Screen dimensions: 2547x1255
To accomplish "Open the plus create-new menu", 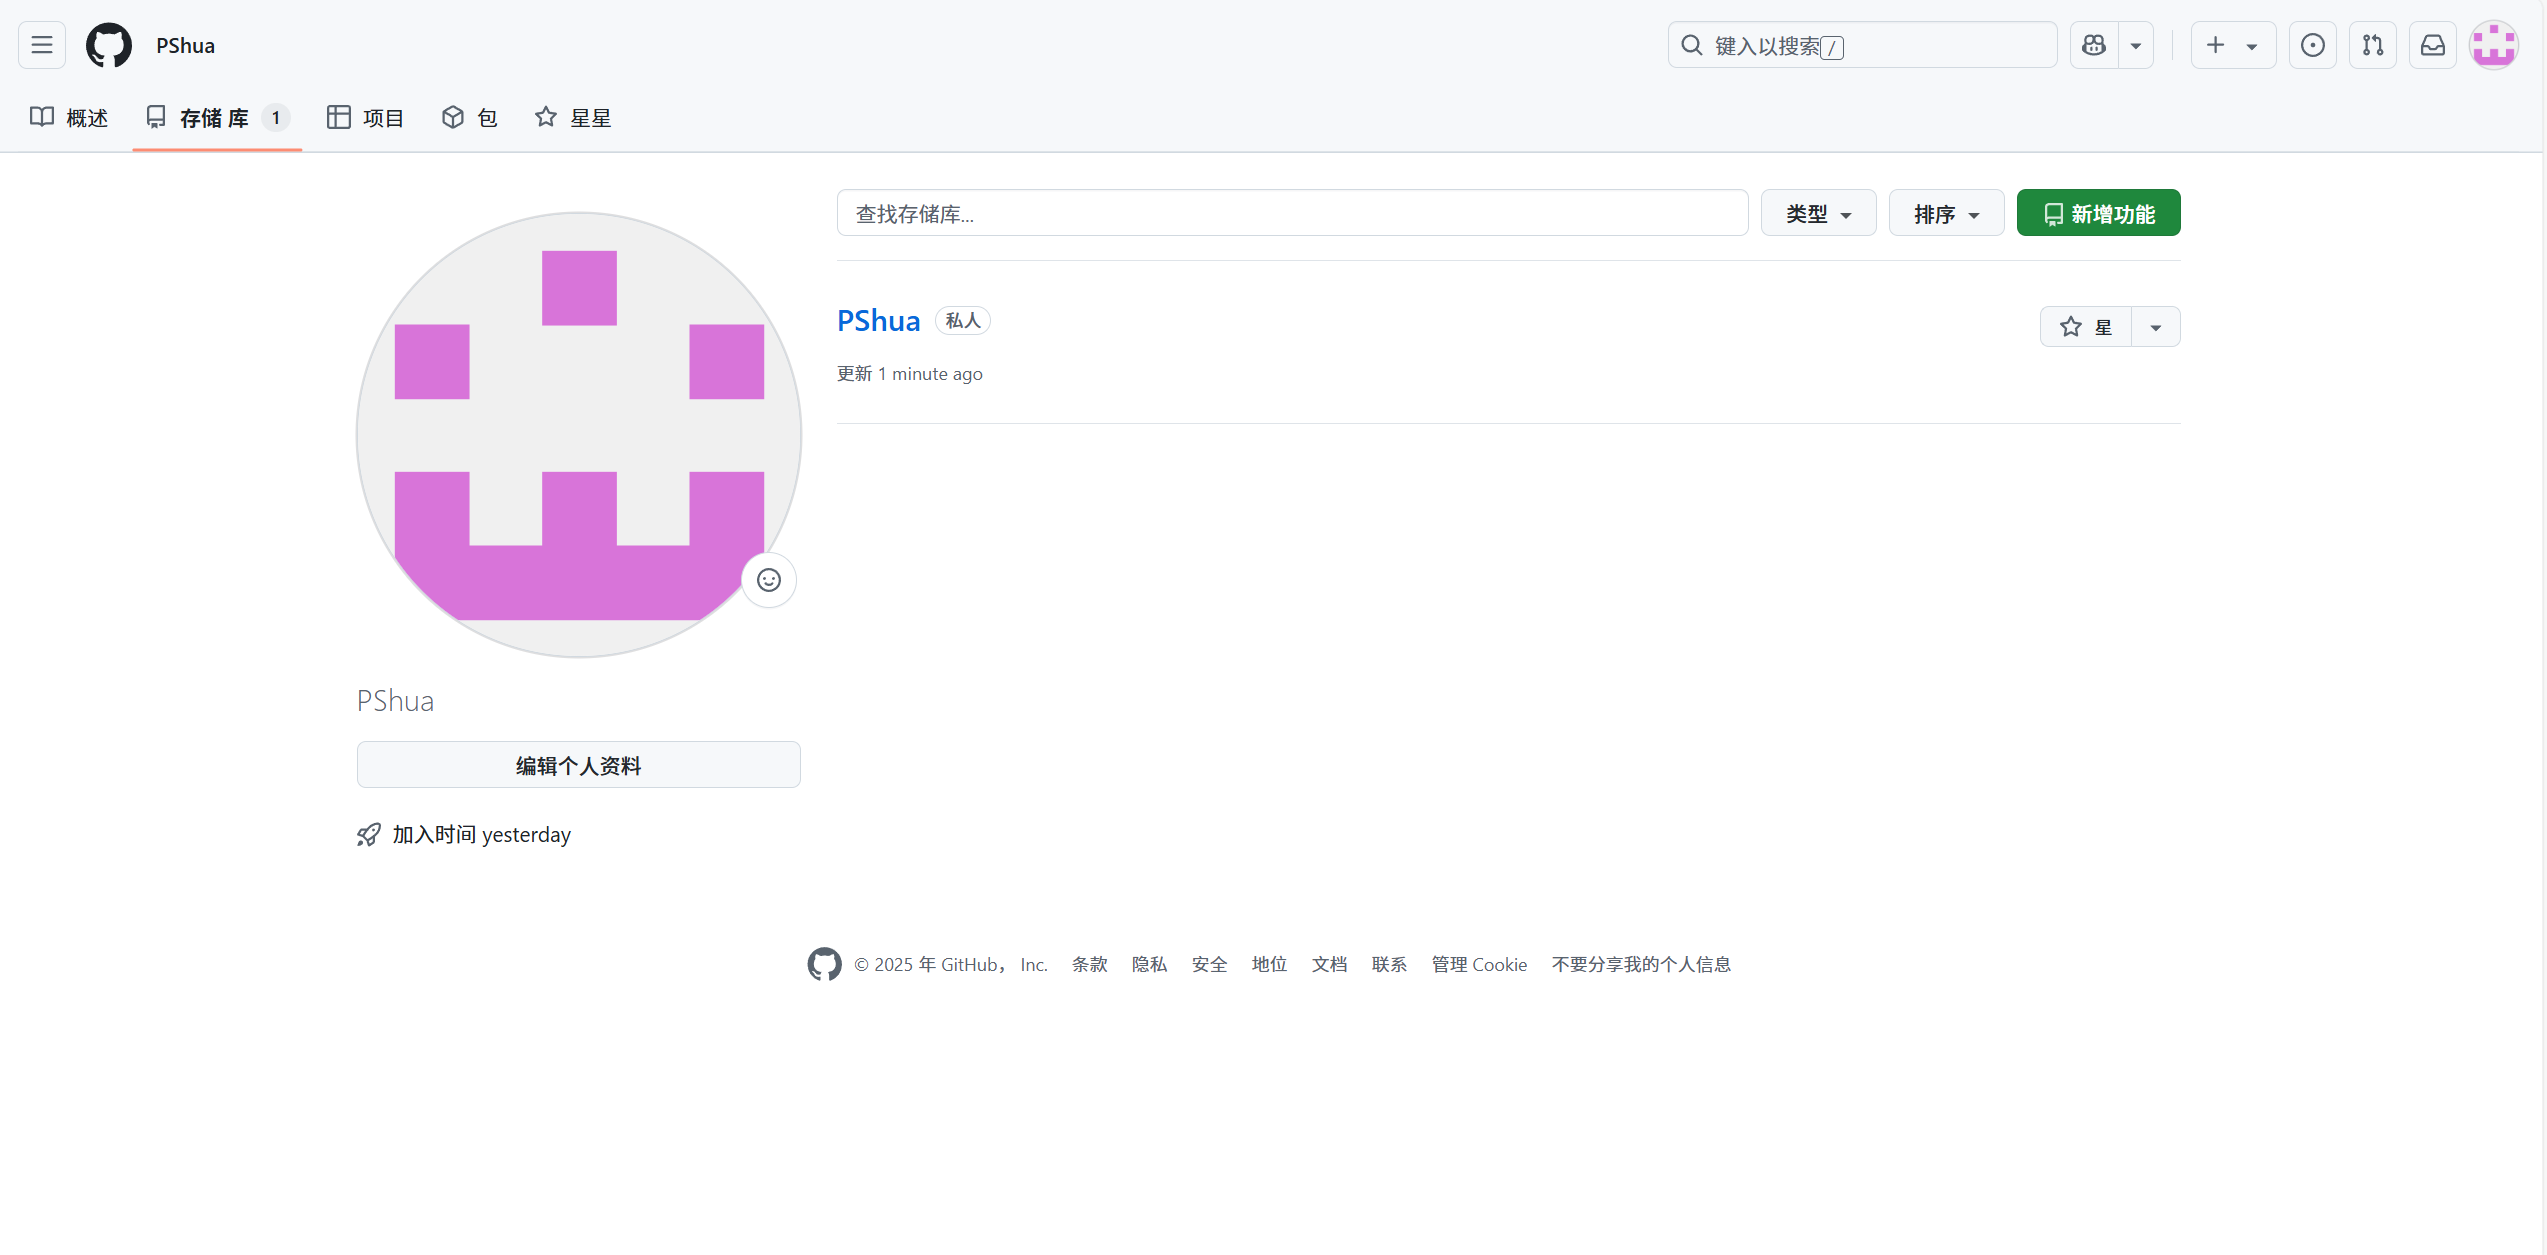I will tap(2233, 45).
